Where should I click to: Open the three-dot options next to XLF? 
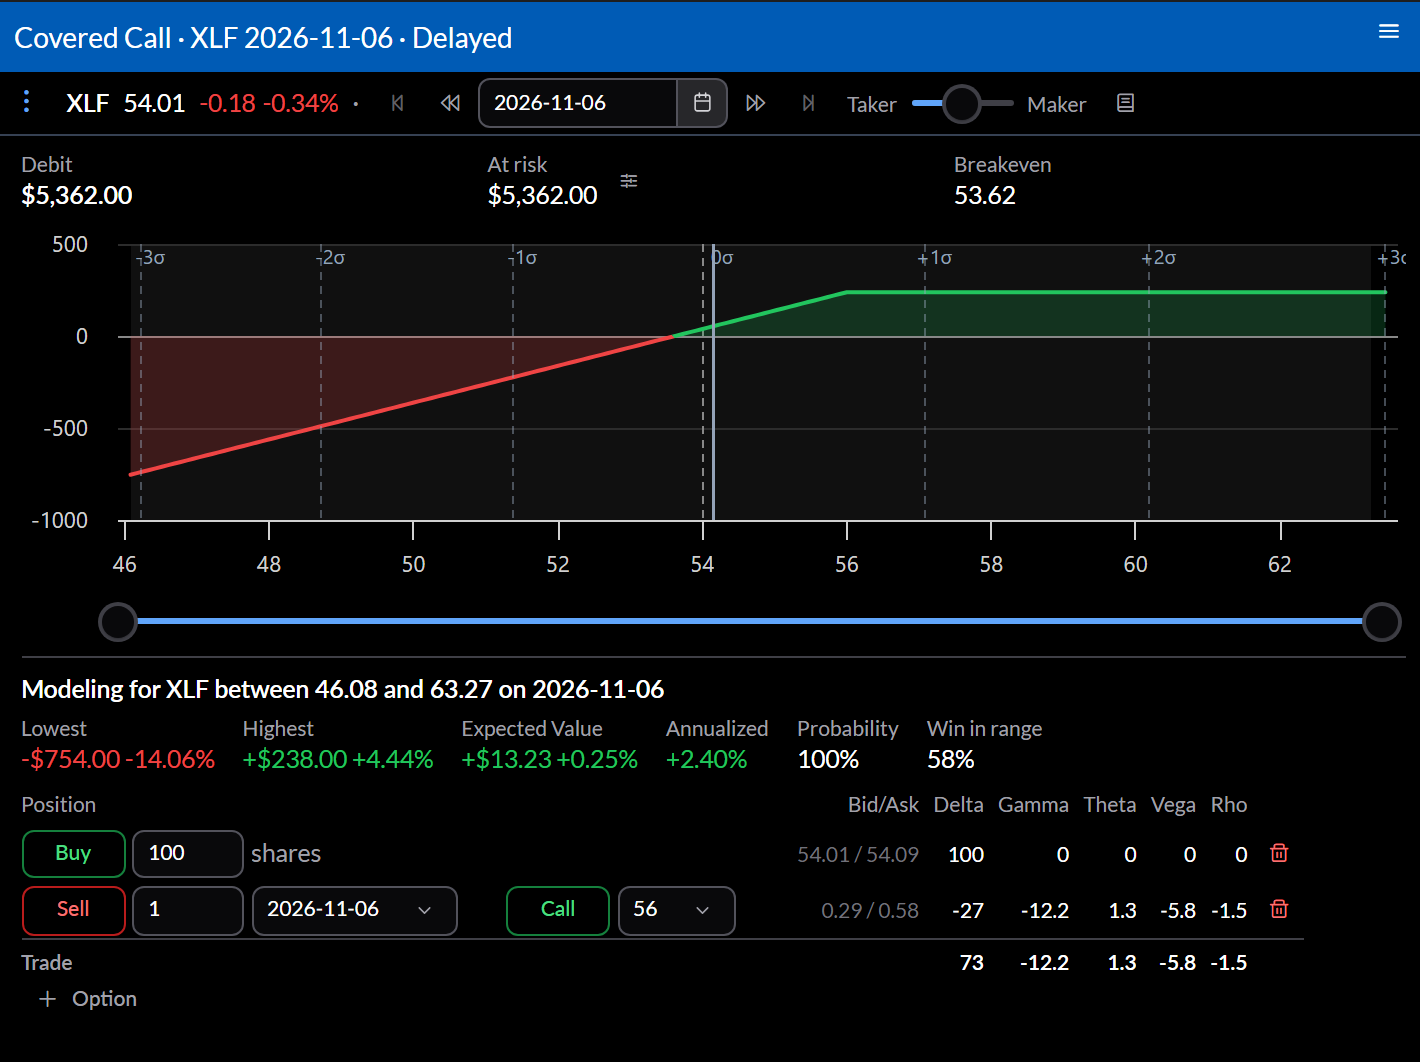[x=27, y=101]
